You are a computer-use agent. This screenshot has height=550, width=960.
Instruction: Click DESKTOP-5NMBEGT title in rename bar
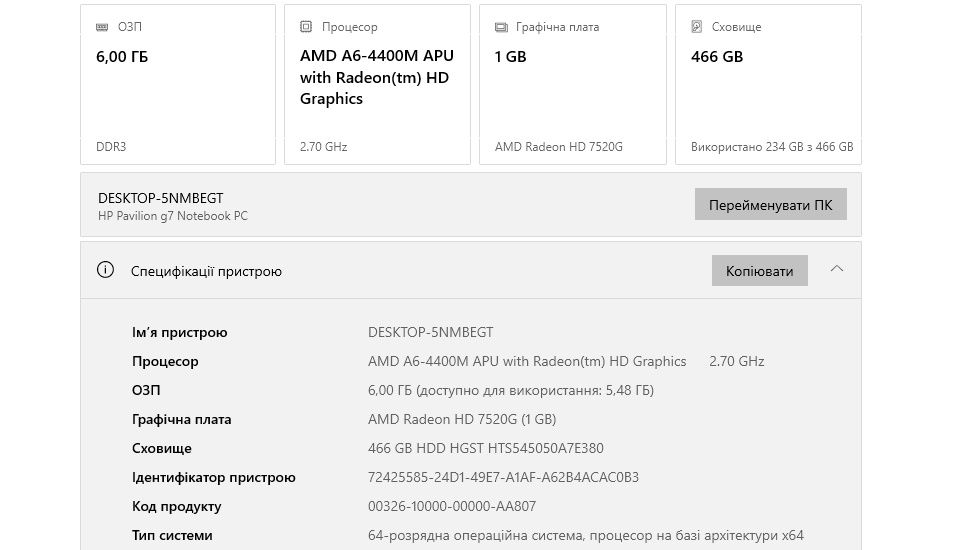160,198
